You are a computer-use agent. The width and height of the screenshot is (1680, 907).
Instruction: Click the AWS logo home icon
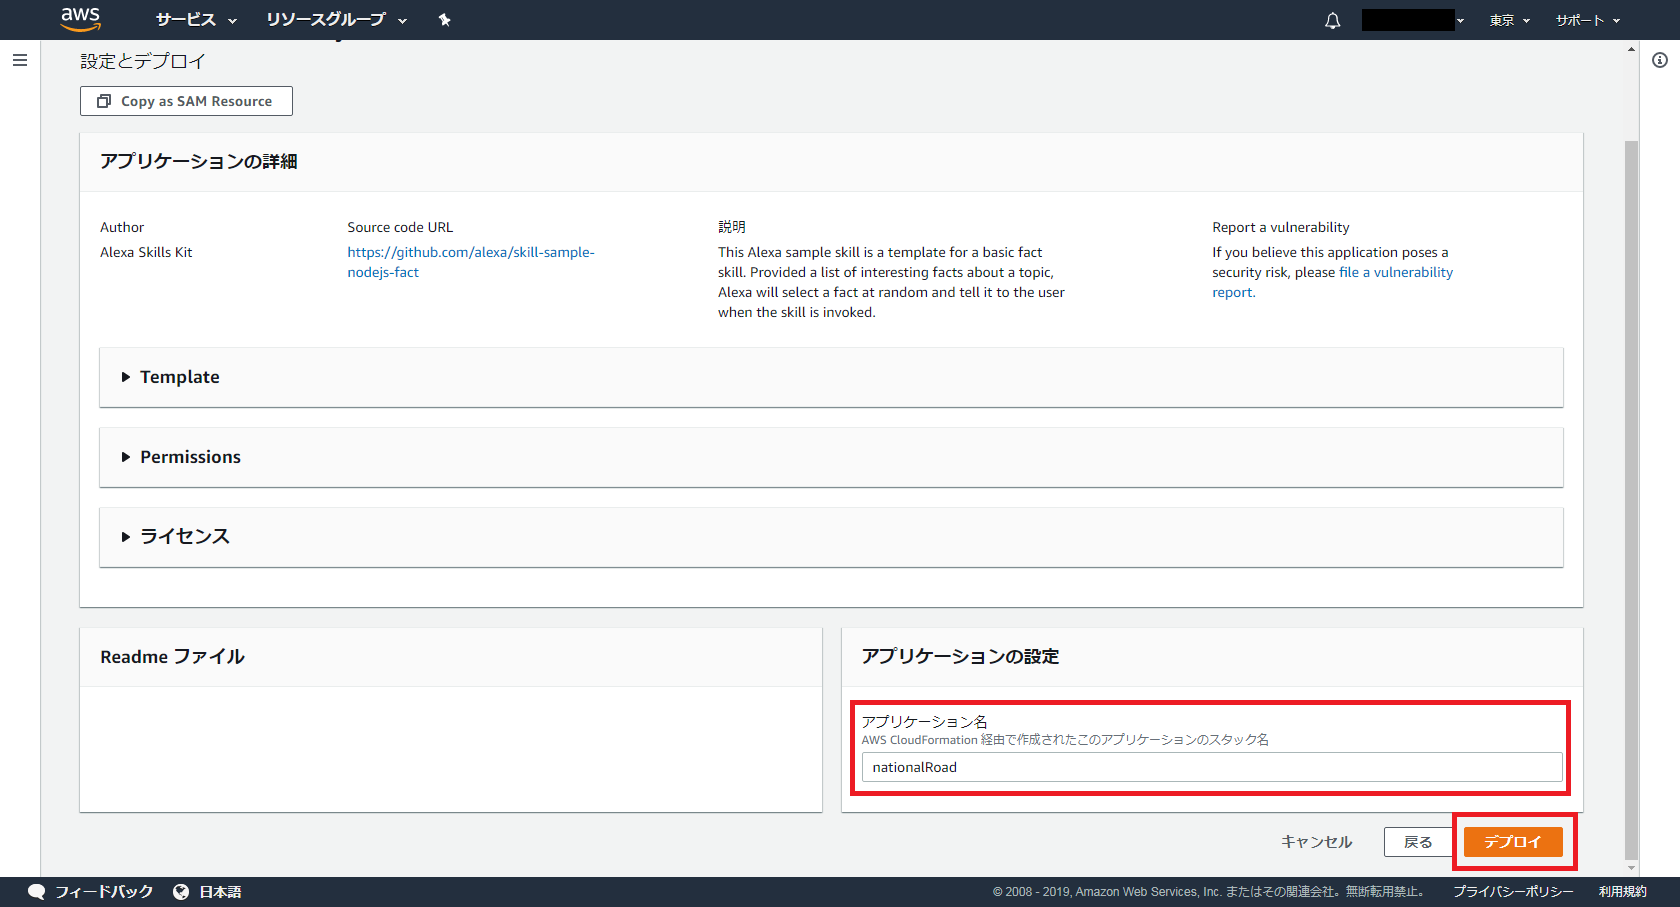[80, 19]
